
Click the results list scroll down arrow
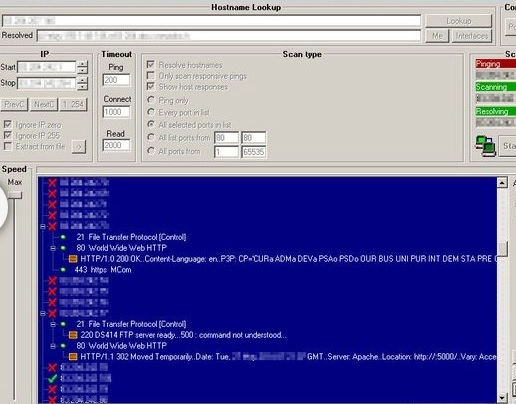[x=502, y=398]
